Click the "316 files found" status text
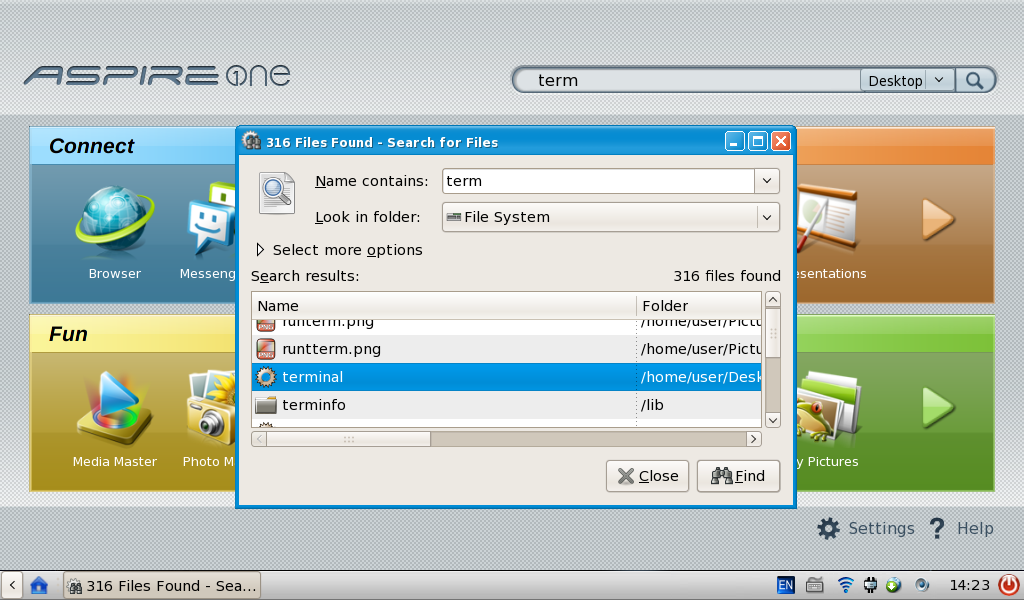Image resolution: width=1024 pixels, height=600 pixels. tap(727, 276)
